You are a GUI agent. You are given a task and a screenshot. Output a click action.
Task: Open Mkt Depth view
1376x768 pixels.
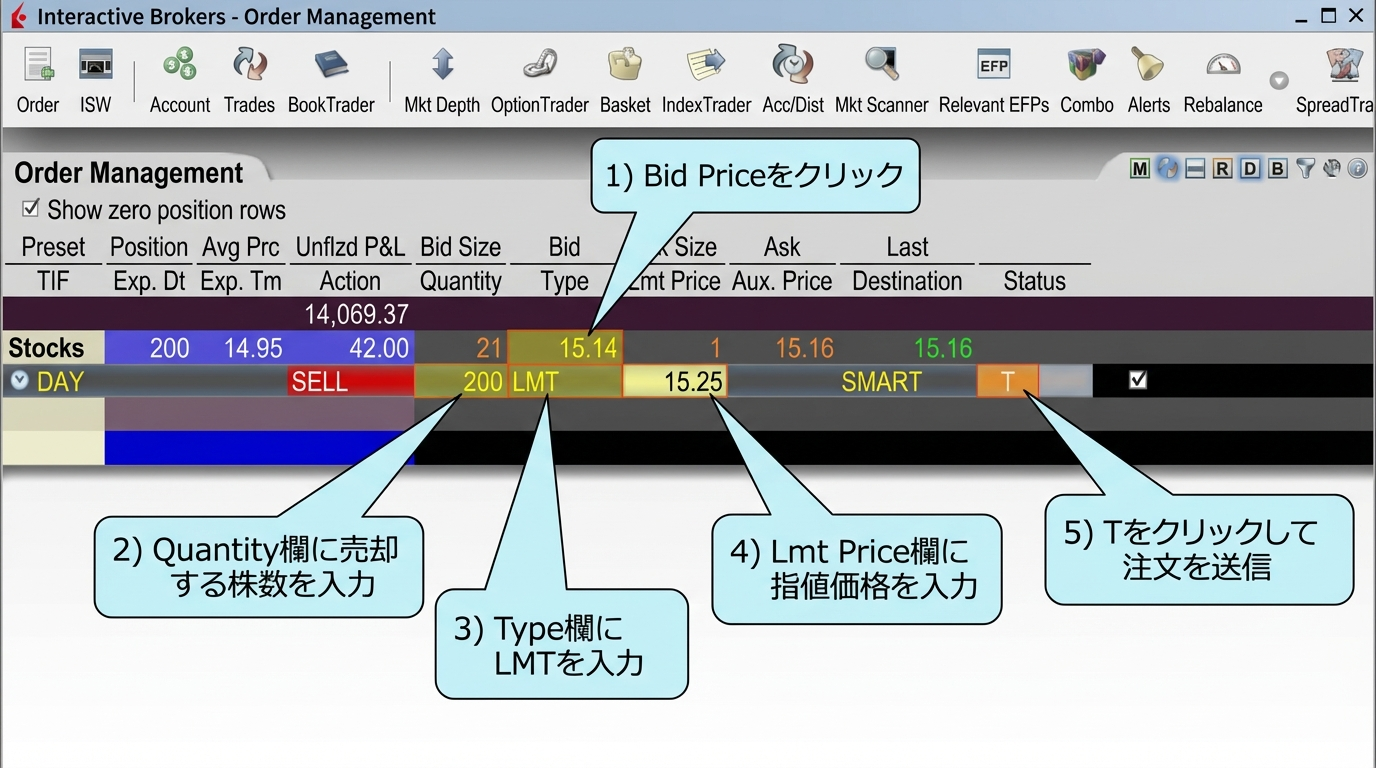[442, 81]
